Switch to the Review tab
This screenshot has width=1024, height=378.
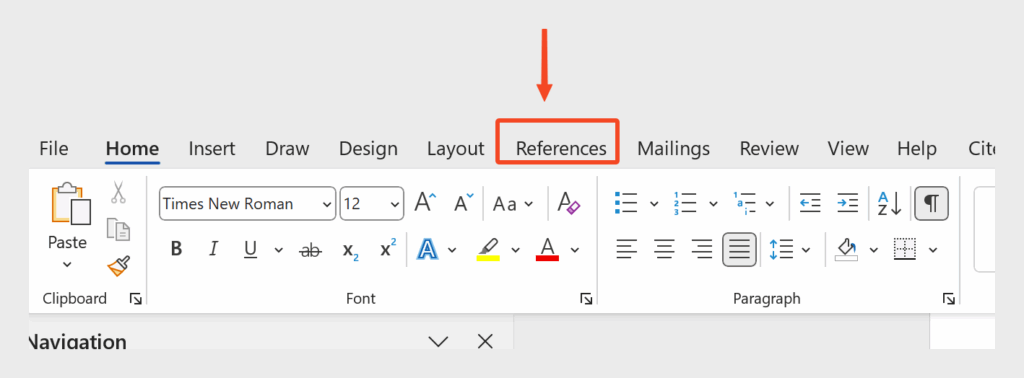pyautogui.click(x=769, y=148)
